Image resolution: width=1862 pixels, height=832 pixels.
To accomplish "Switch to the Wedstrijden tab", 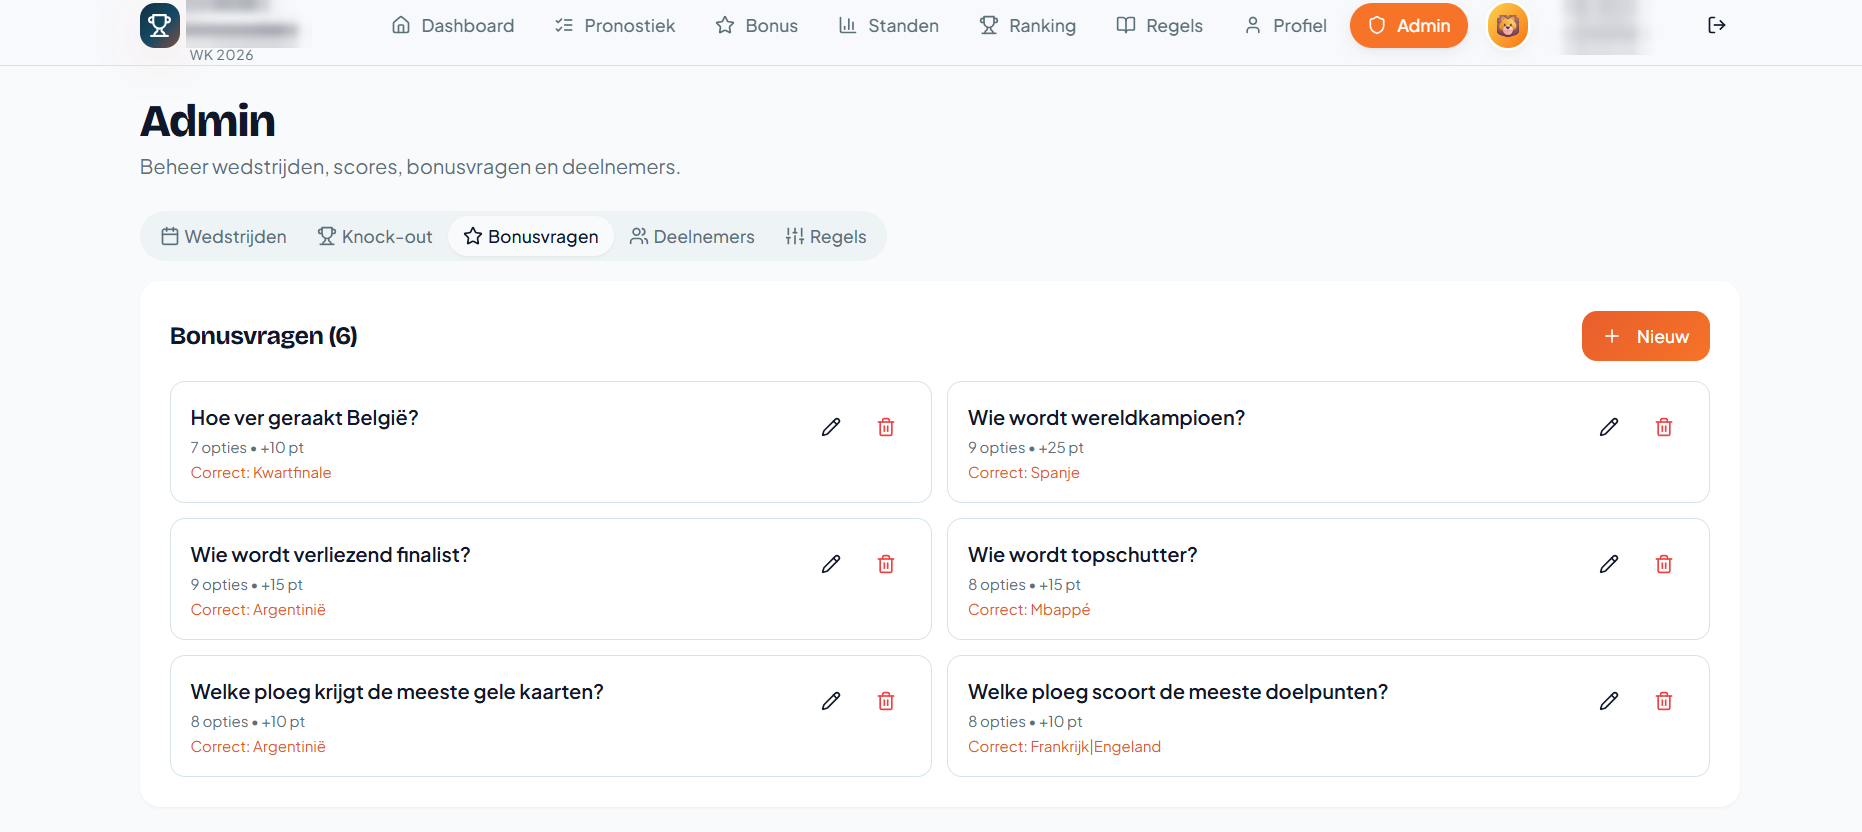I will pyautogui.click(x=224, y=236).
